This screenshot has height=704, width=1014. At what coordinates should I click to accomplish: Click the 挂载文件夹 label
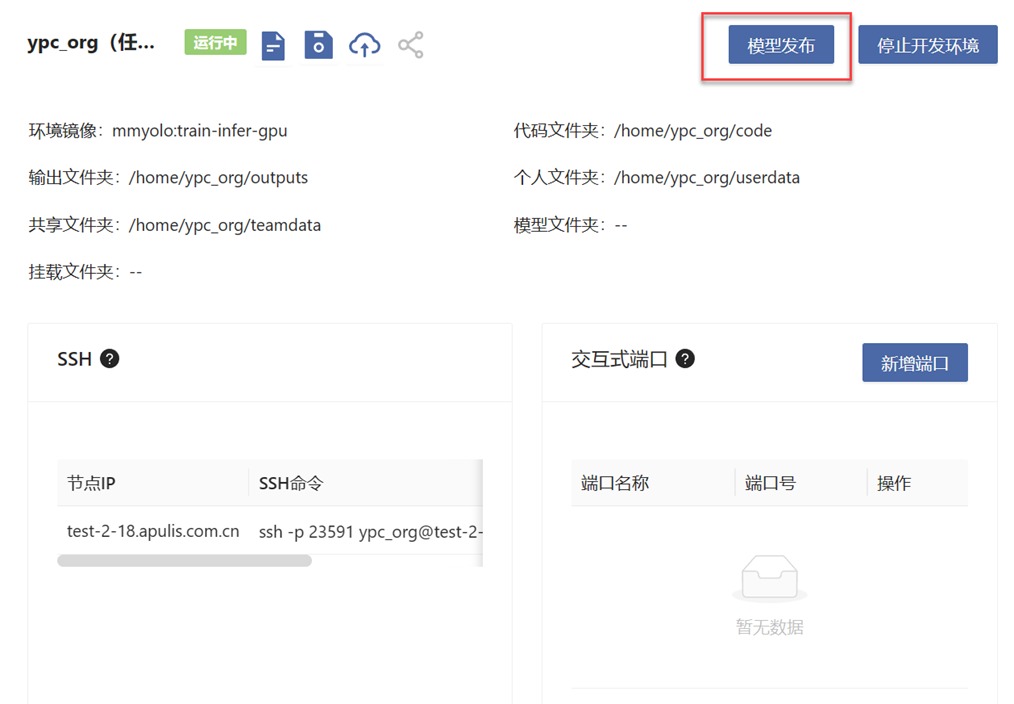pyautogui.click(x=74, y=272)
